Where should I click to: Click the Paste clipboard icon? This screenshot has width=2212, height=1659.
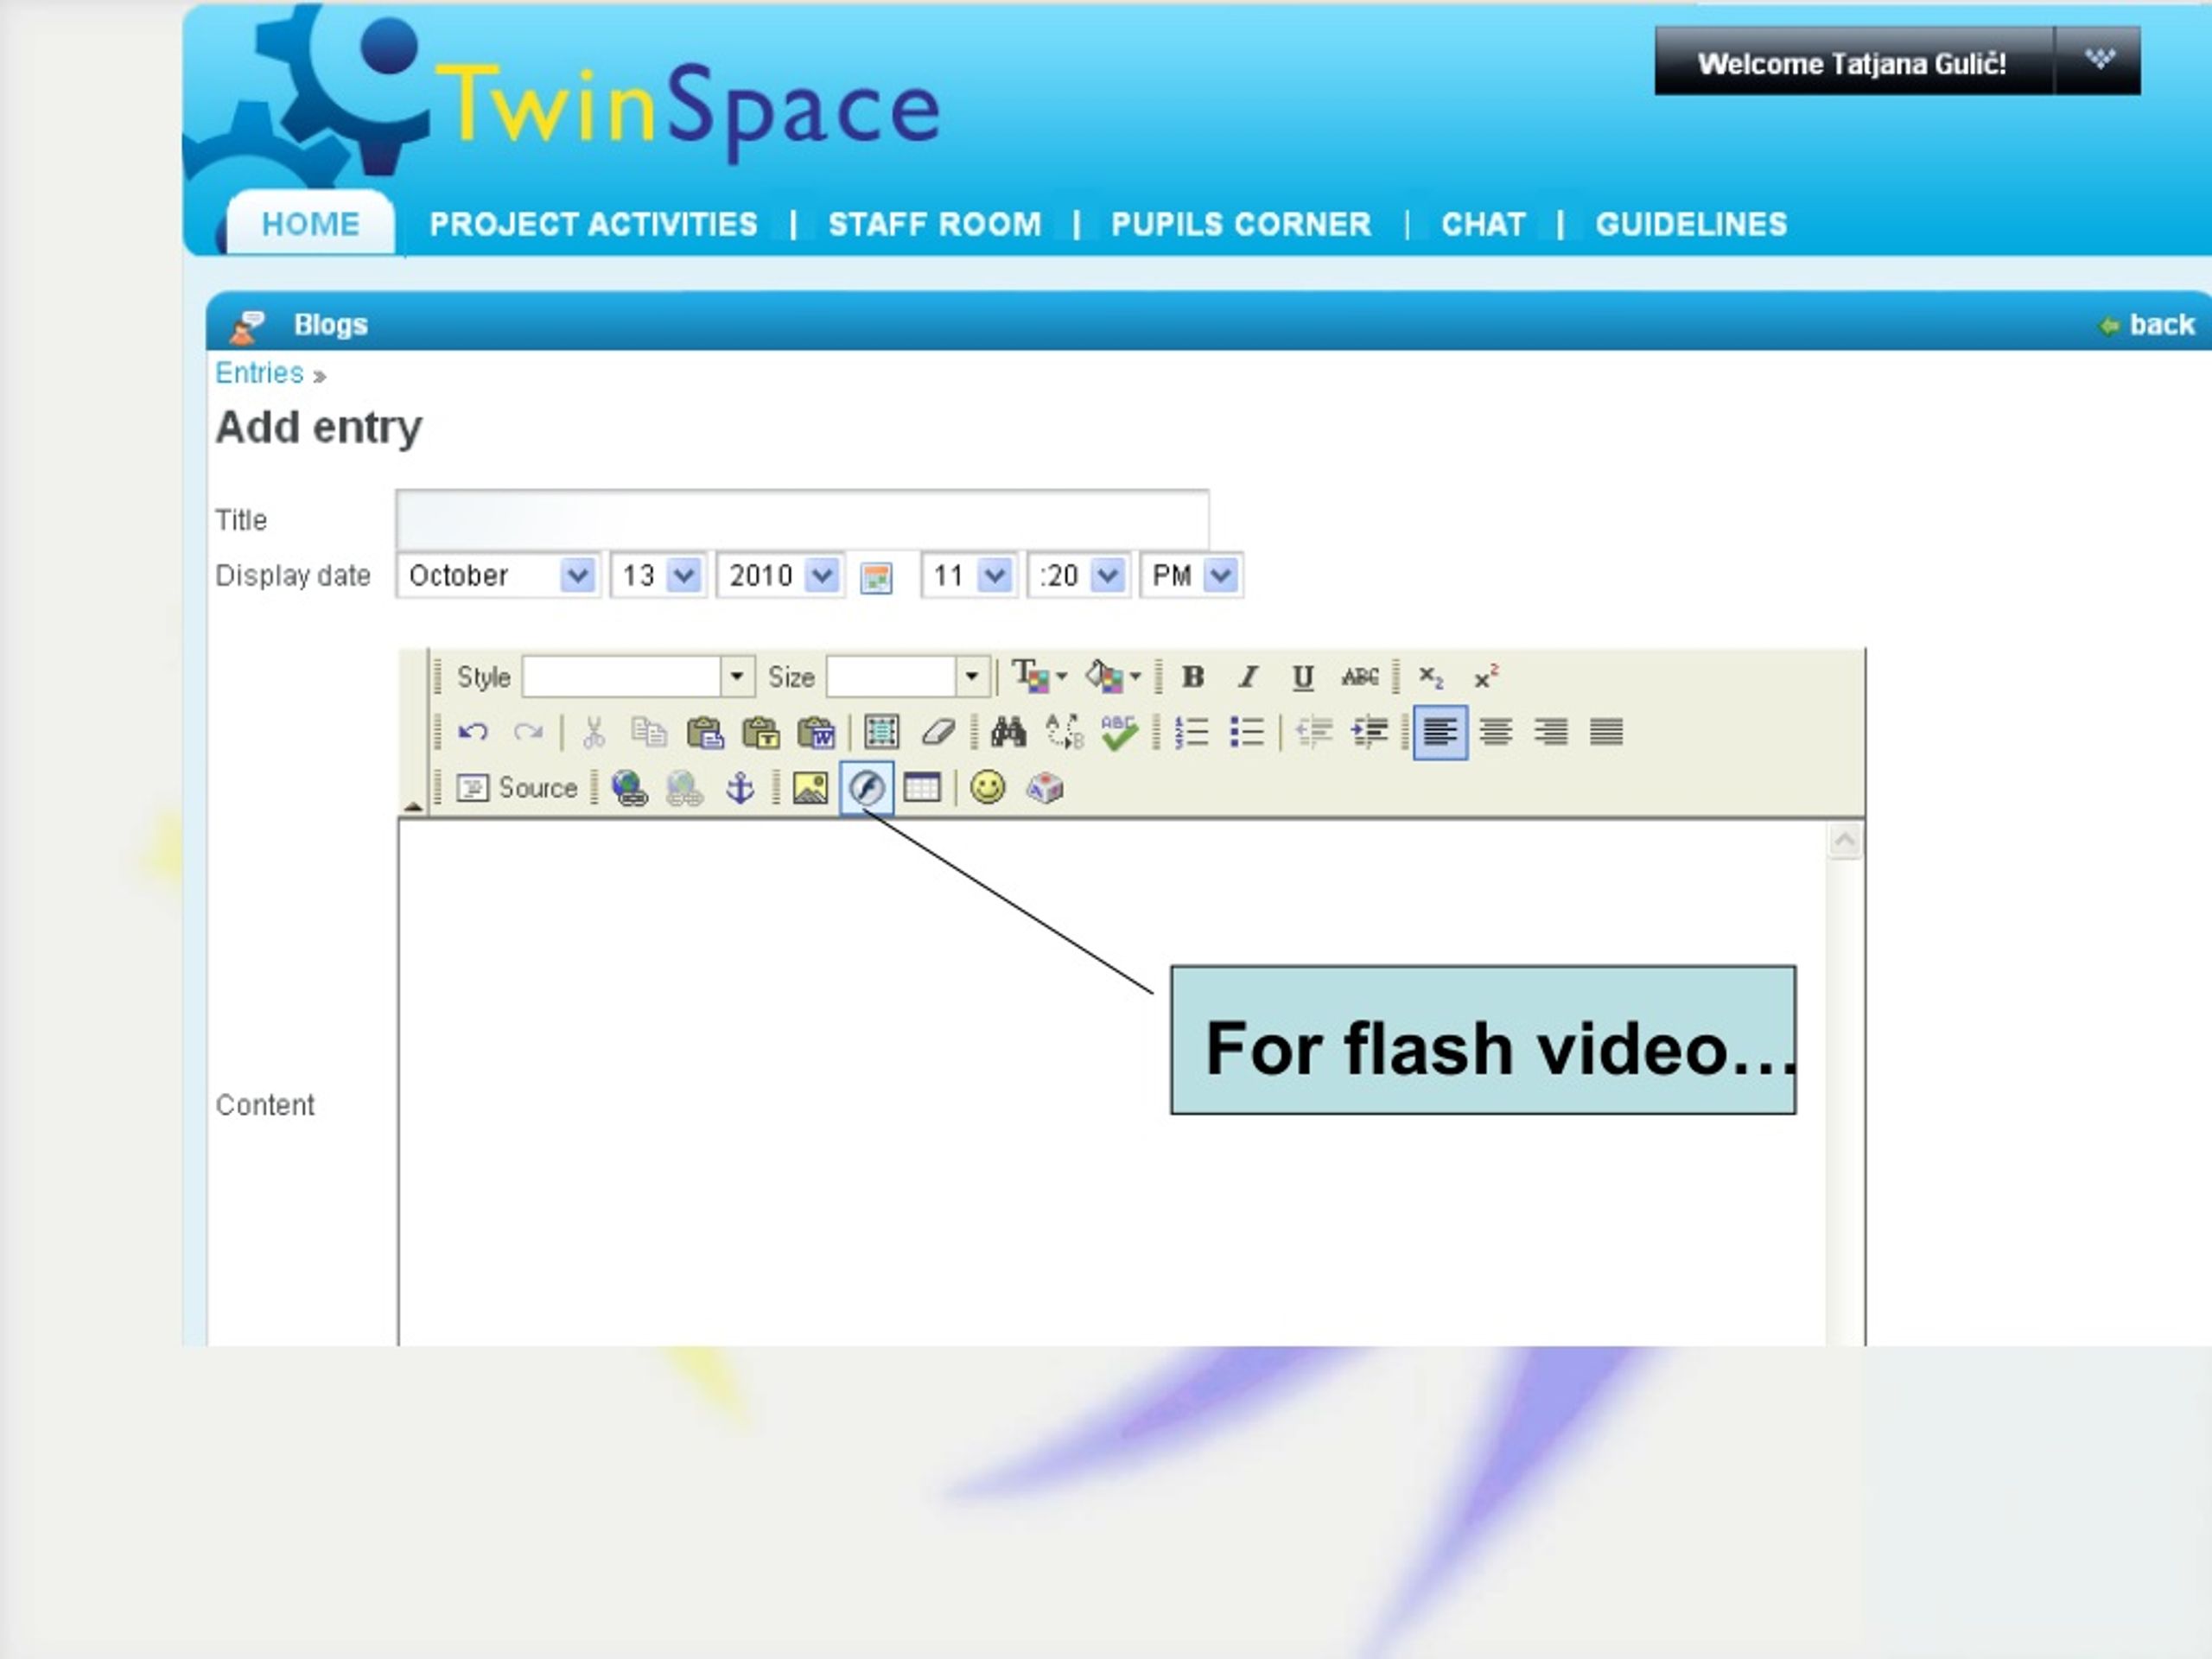[x=705, y=732]
